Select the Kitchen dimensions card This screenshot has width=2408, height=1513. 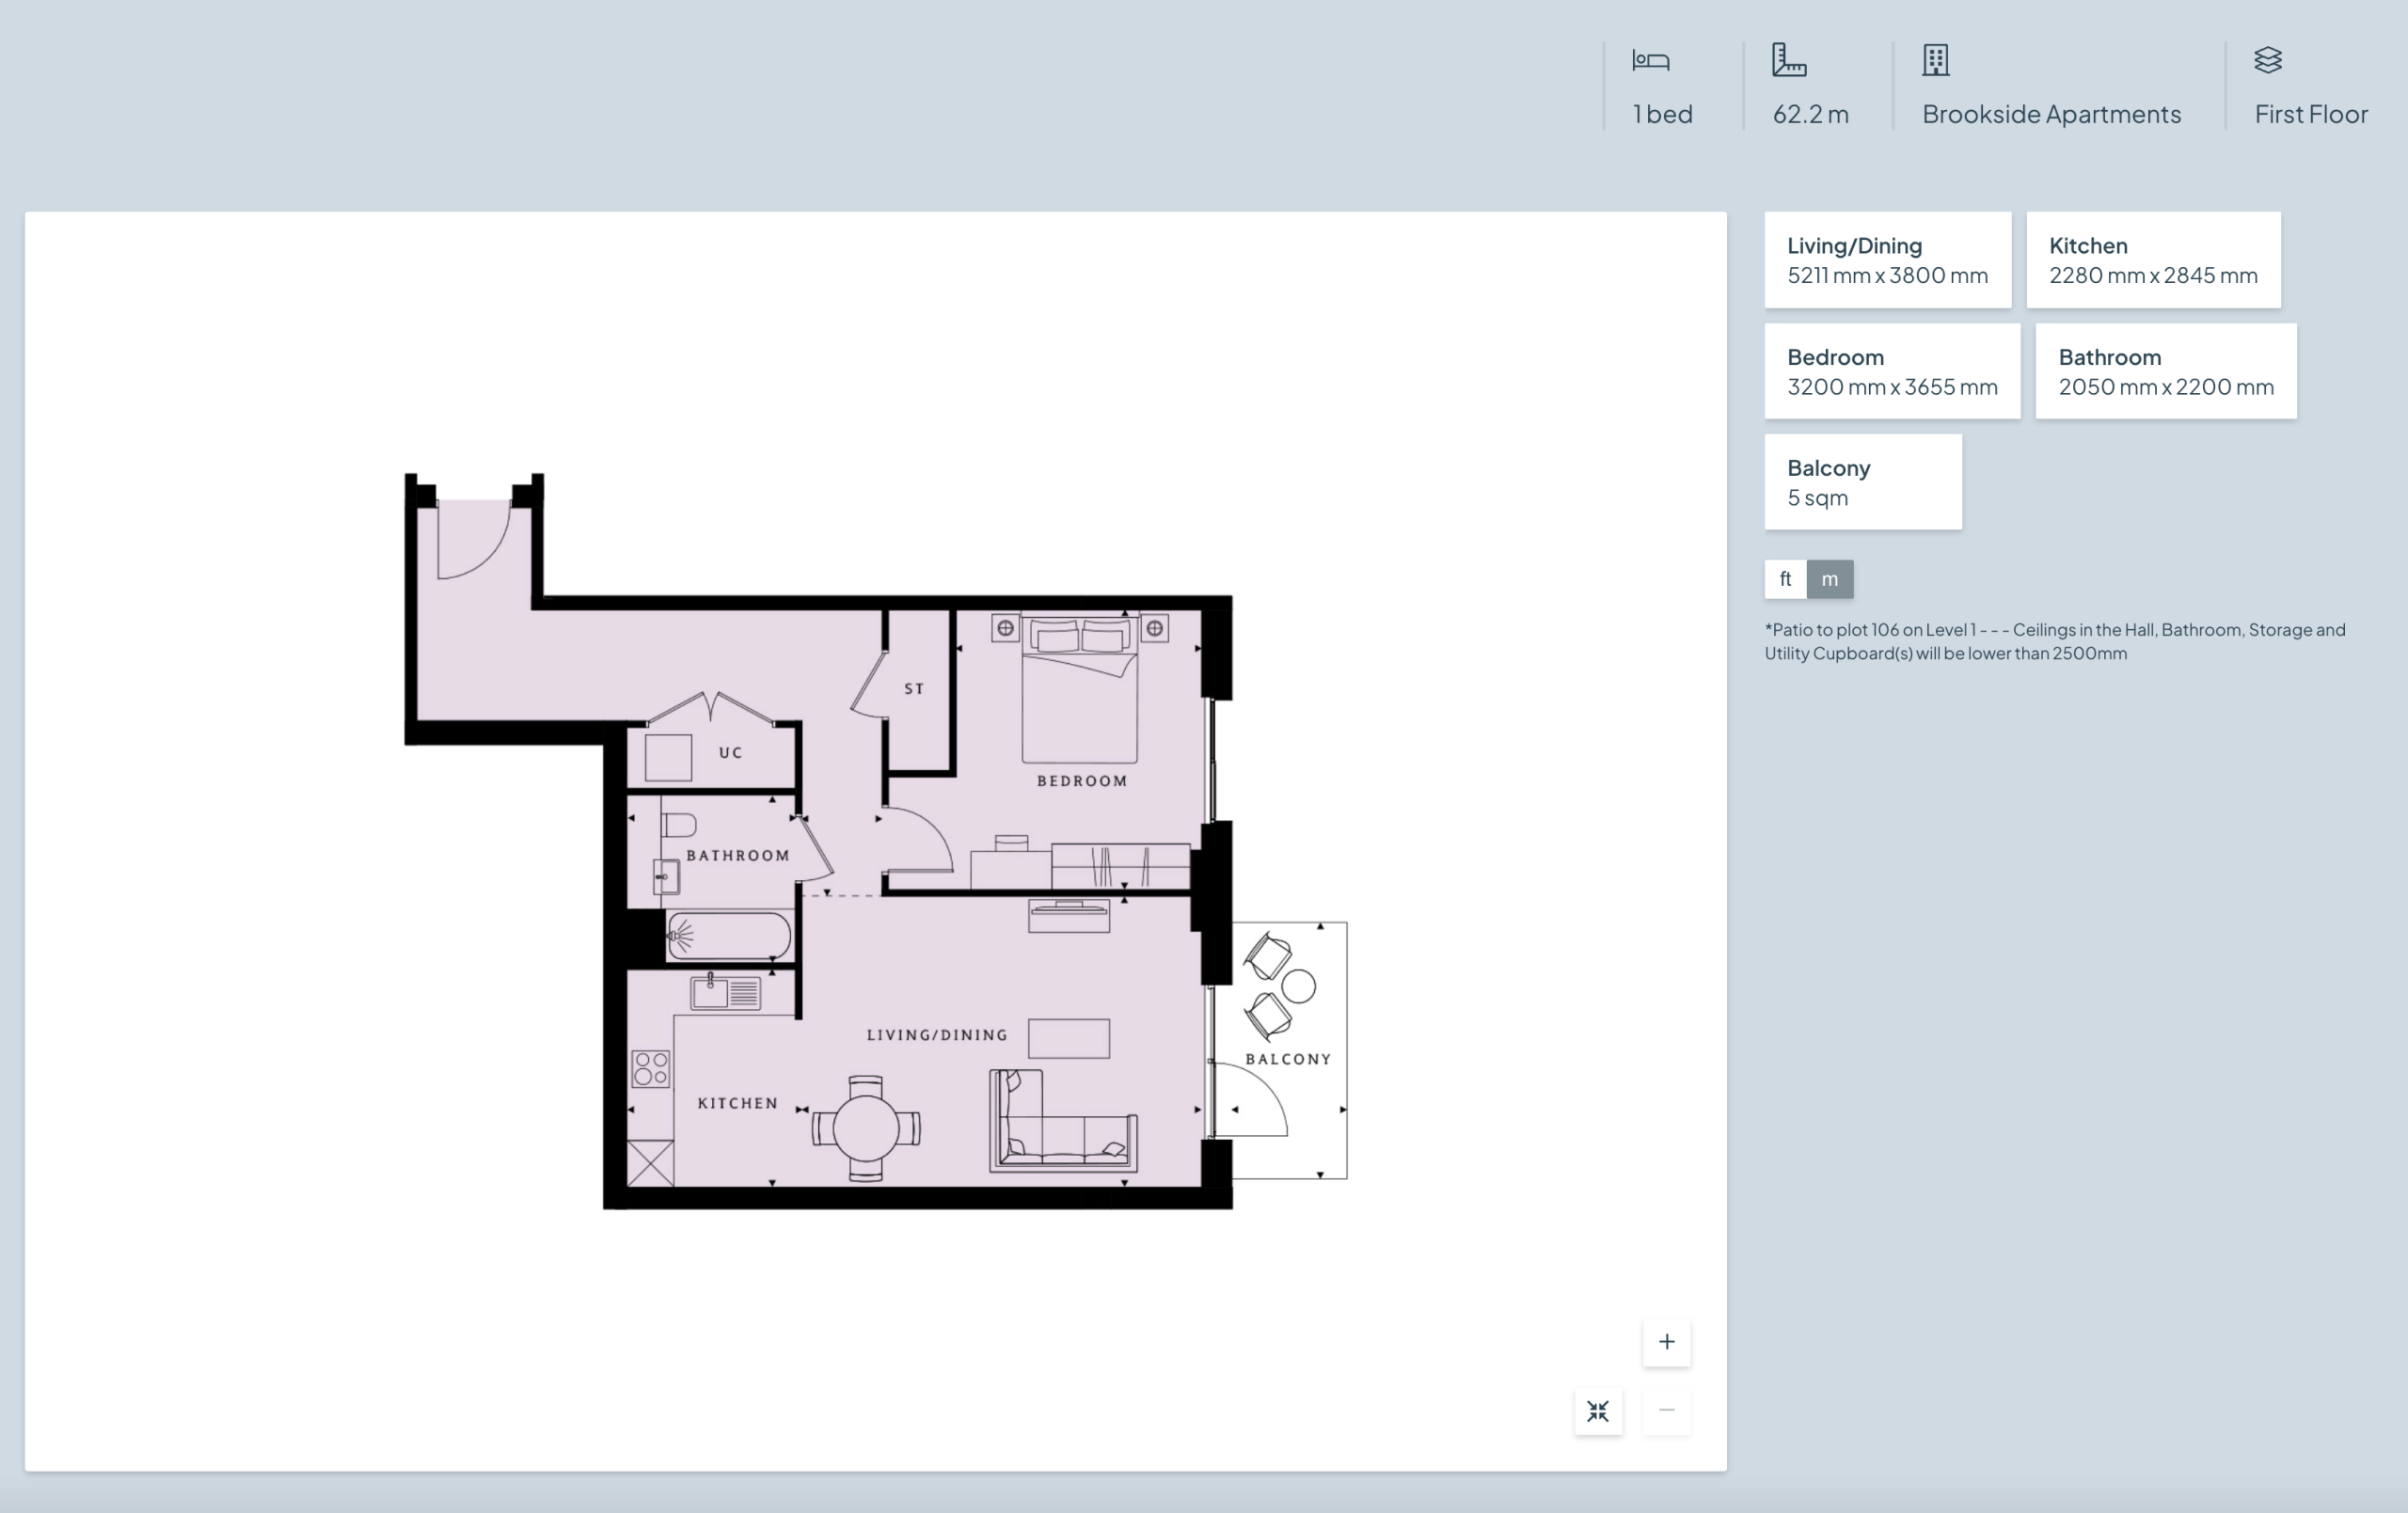point(2153,260)
